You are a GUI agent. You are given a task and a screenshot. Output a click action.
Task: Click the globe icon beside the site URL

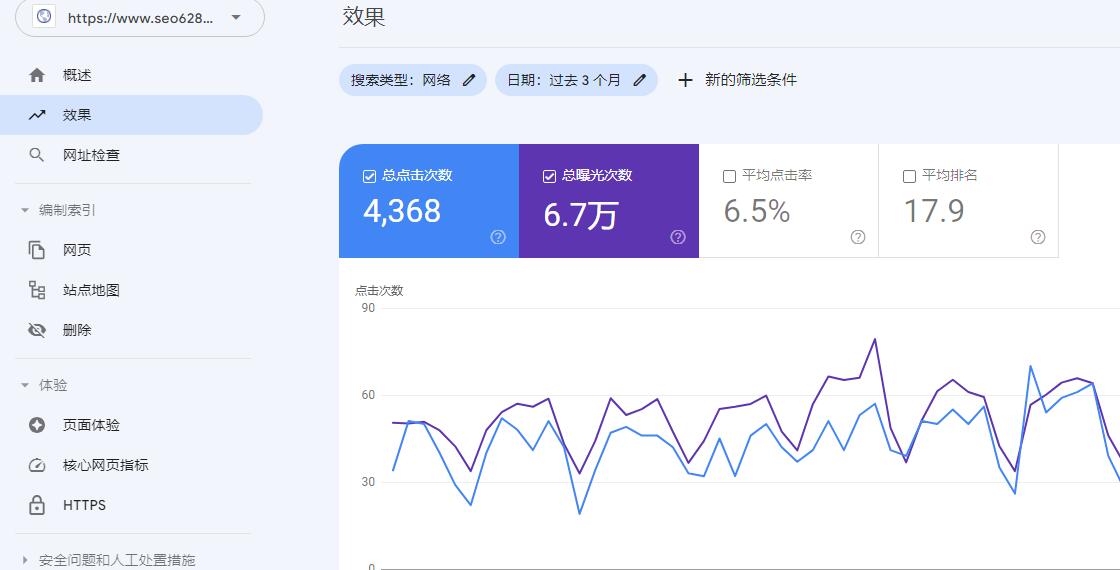click(x=44, y=17)
